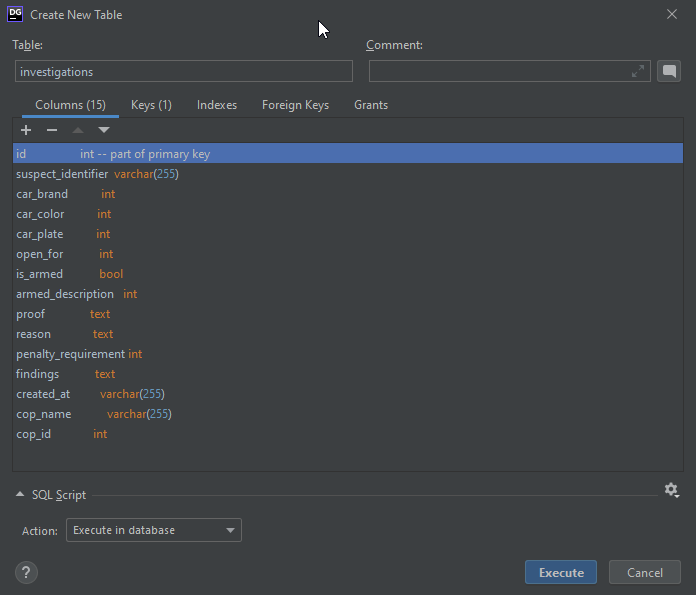This screenshot has width=696, height=595.
Task: Click the remove column minus icon
Action: [x=52, y=130]
